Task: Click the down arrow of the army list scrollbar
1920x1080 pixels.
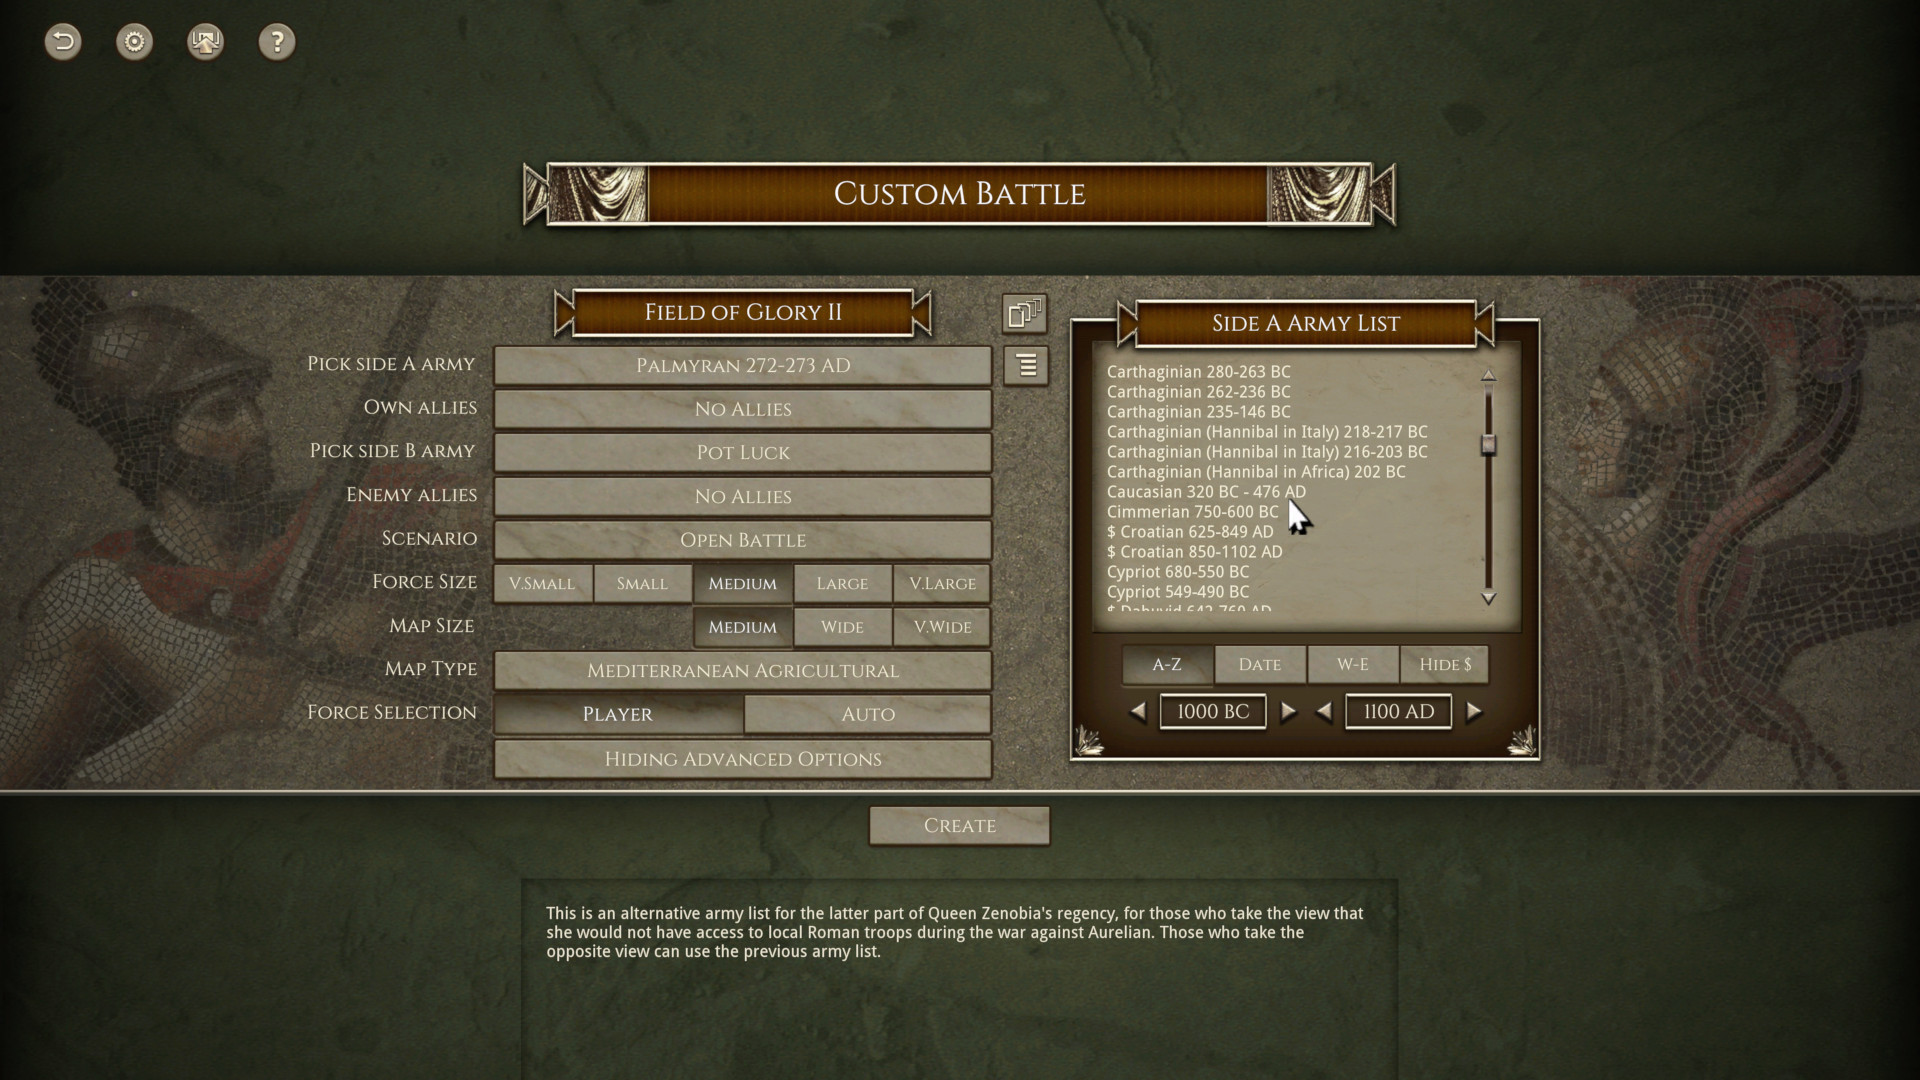Action: (x=1488, y=598)
